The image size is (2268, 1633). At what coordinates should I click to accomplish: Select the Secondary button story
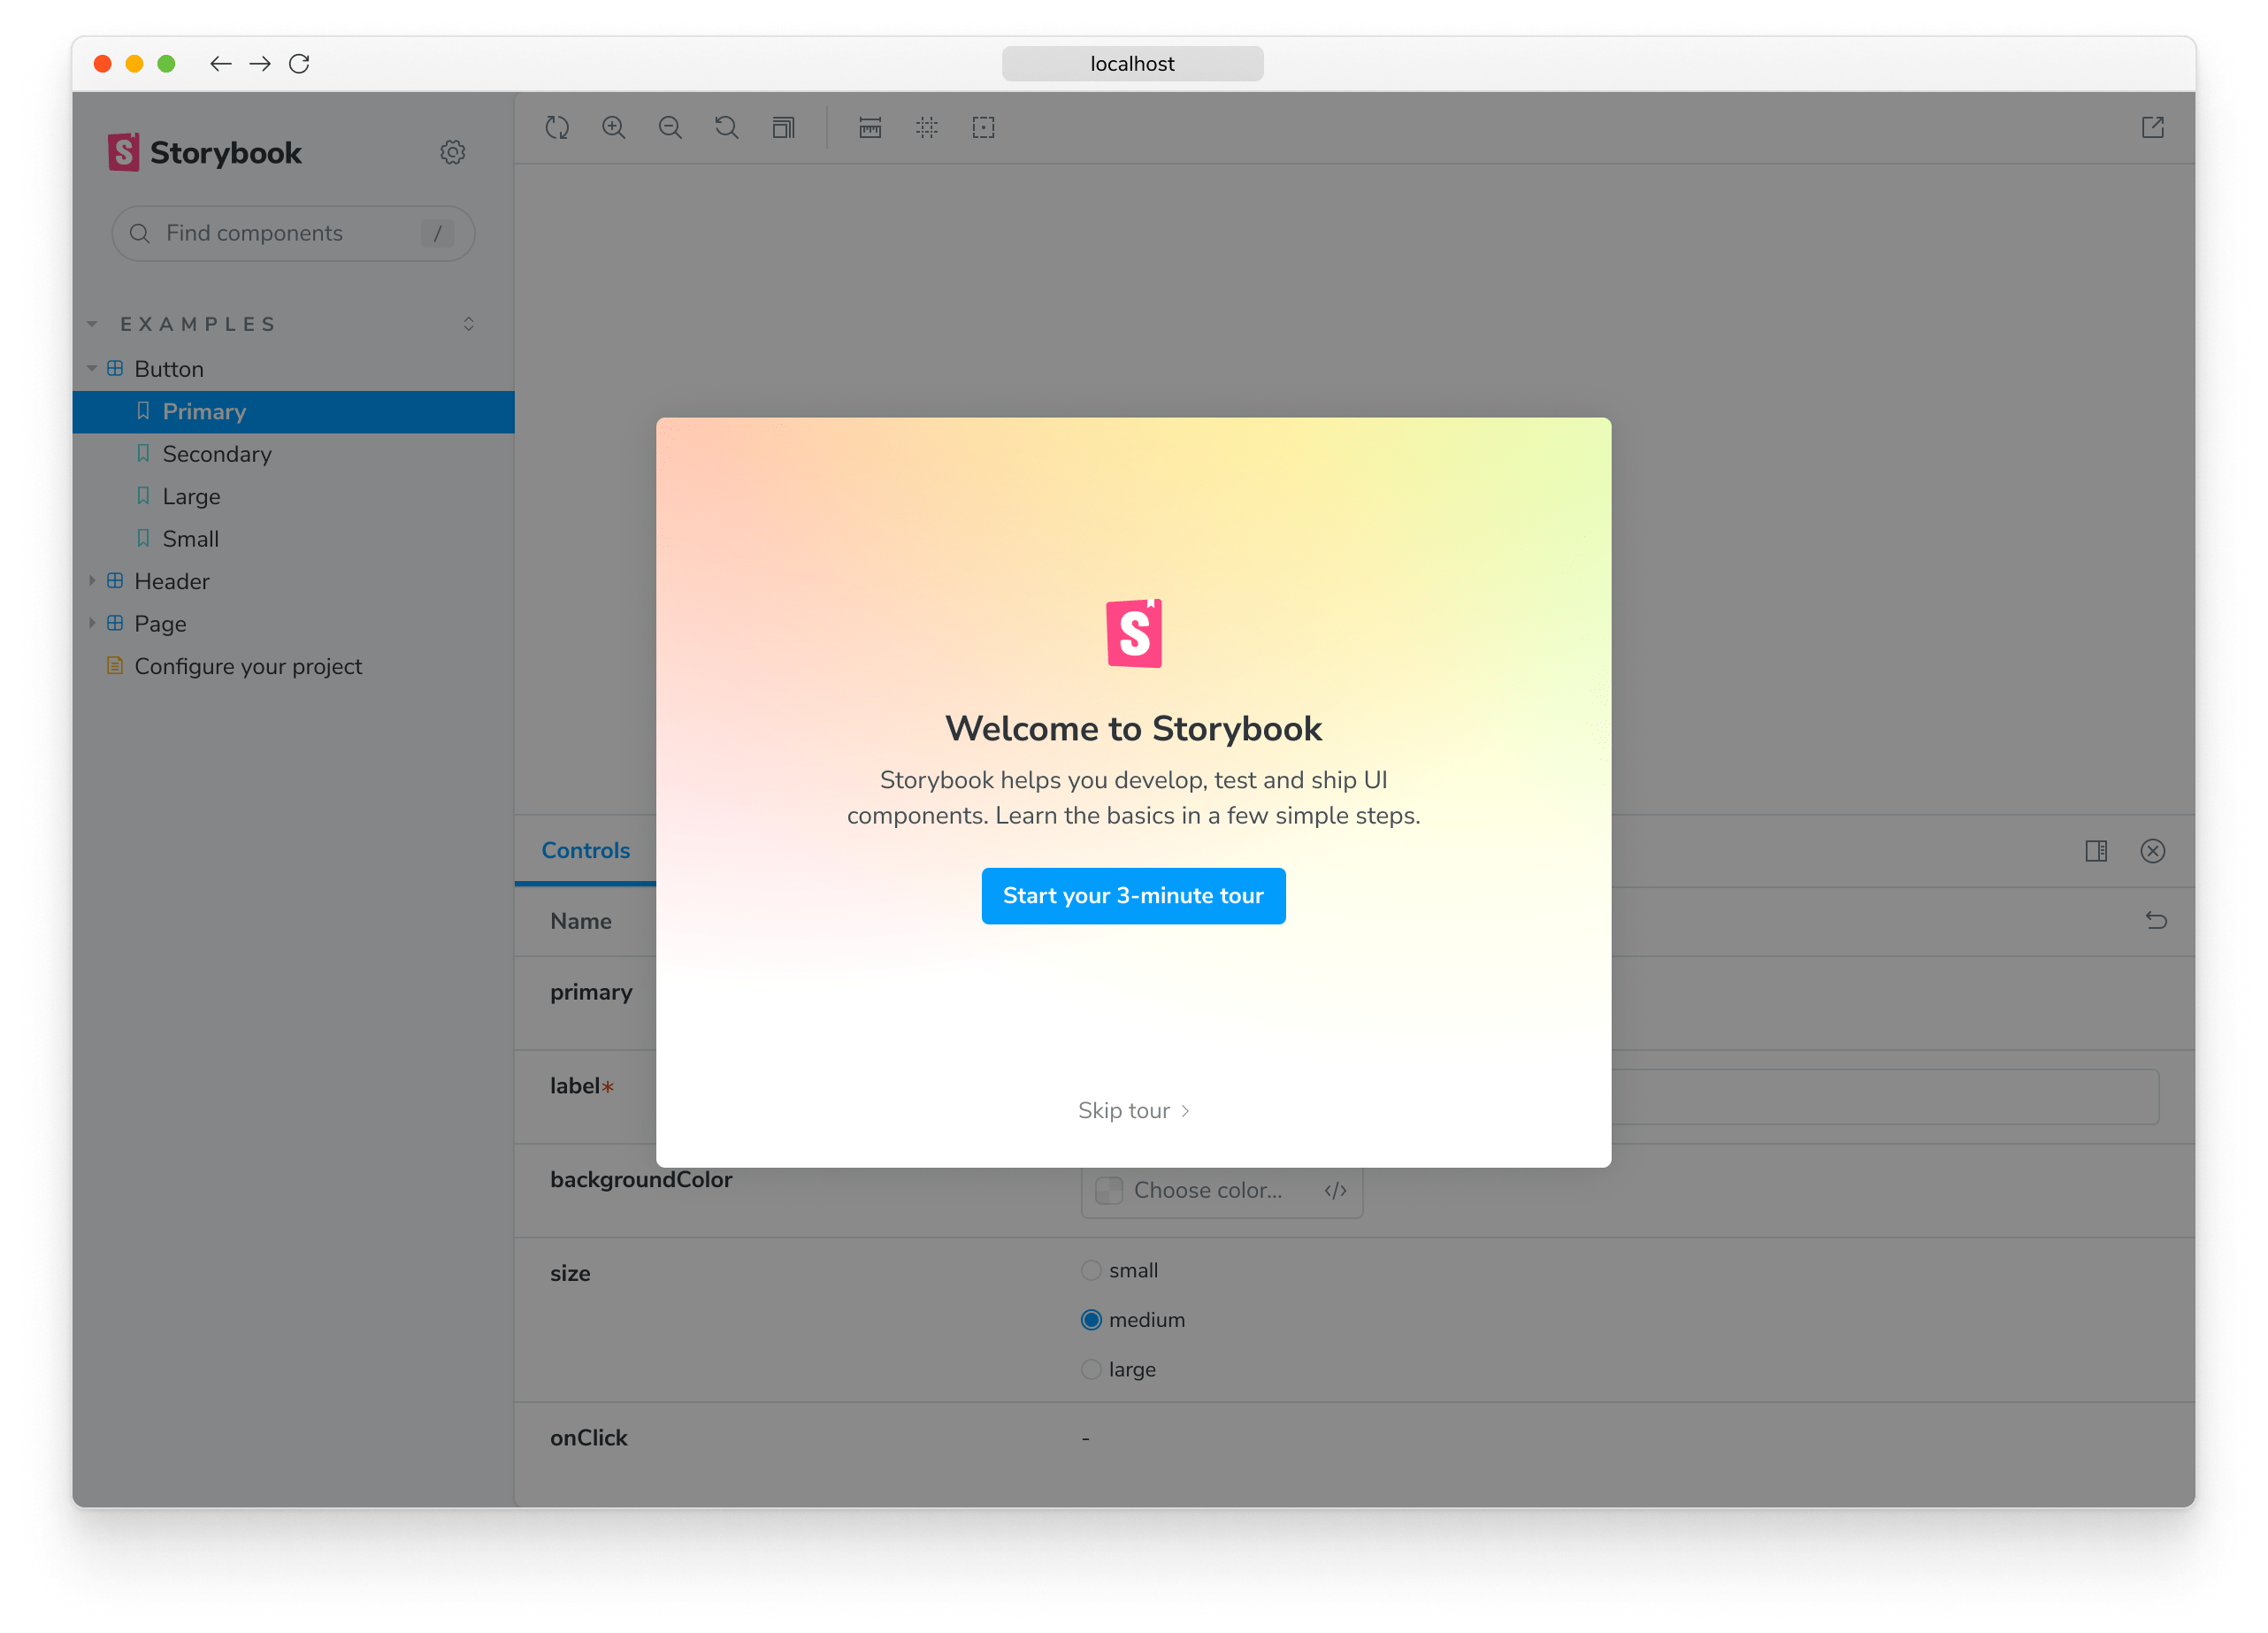(217, 454)
